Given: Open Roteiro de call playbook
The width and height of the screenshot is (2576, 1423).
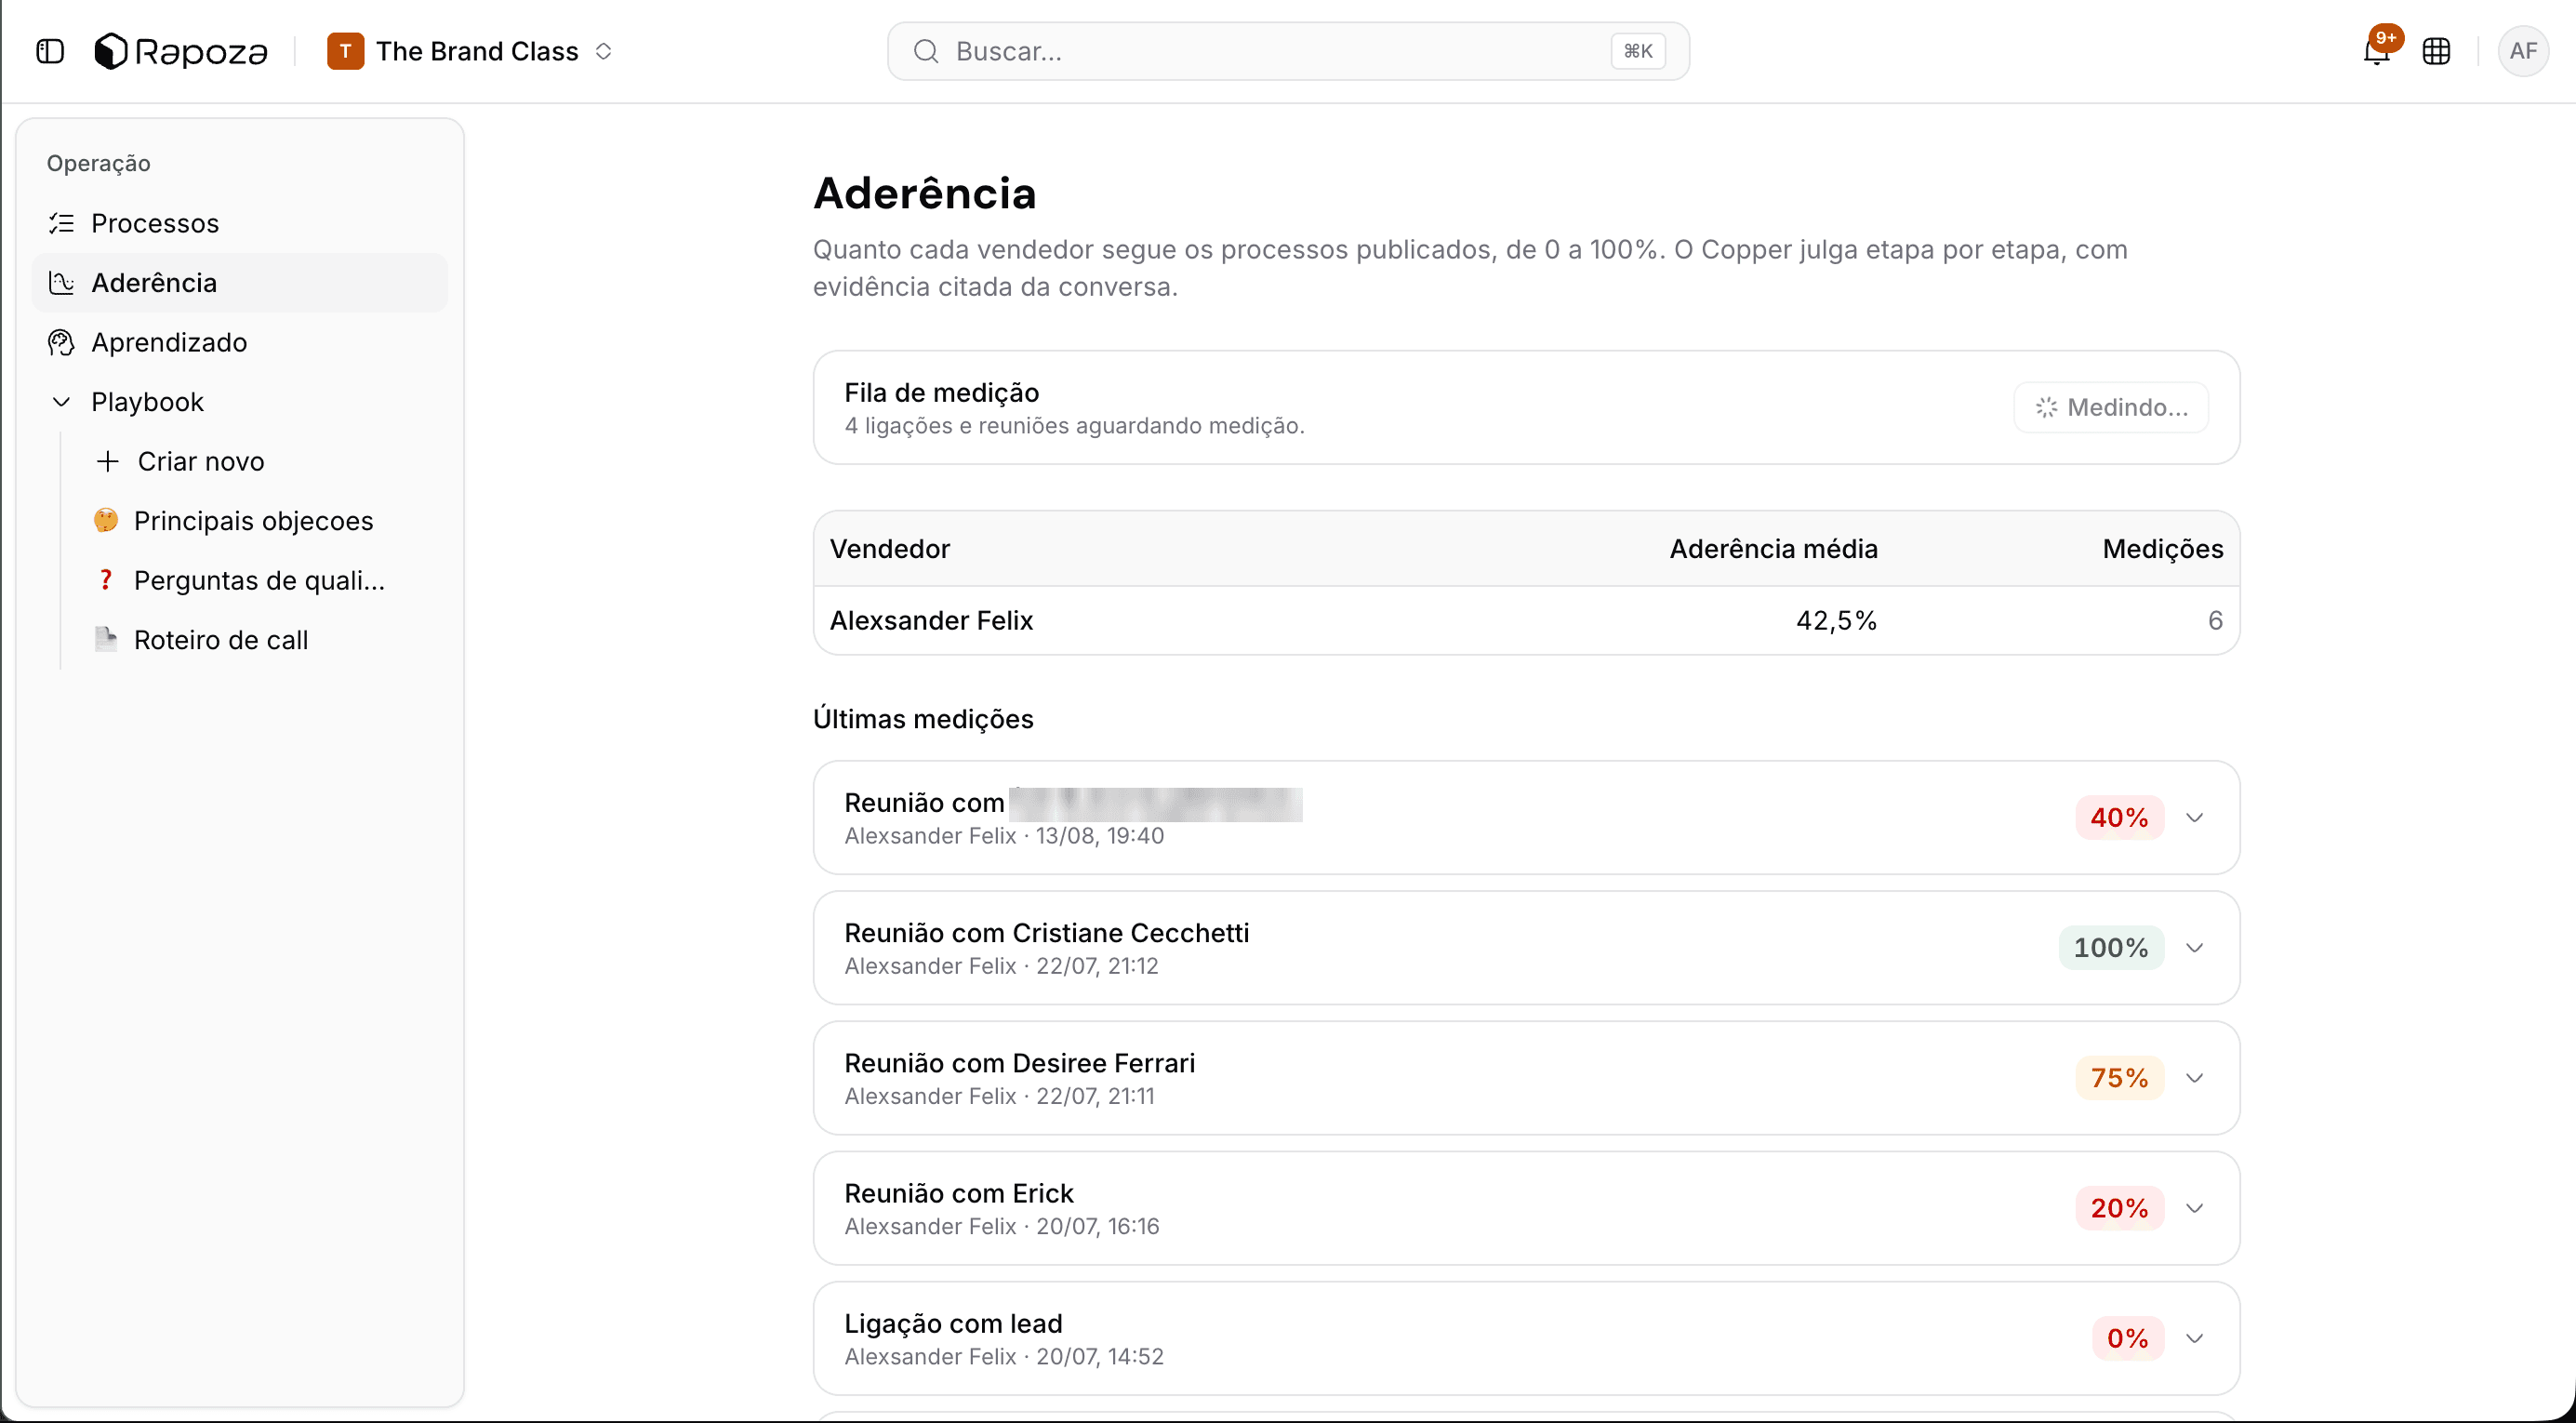Looking at the screenshot, I should click(x=260, y=639).
